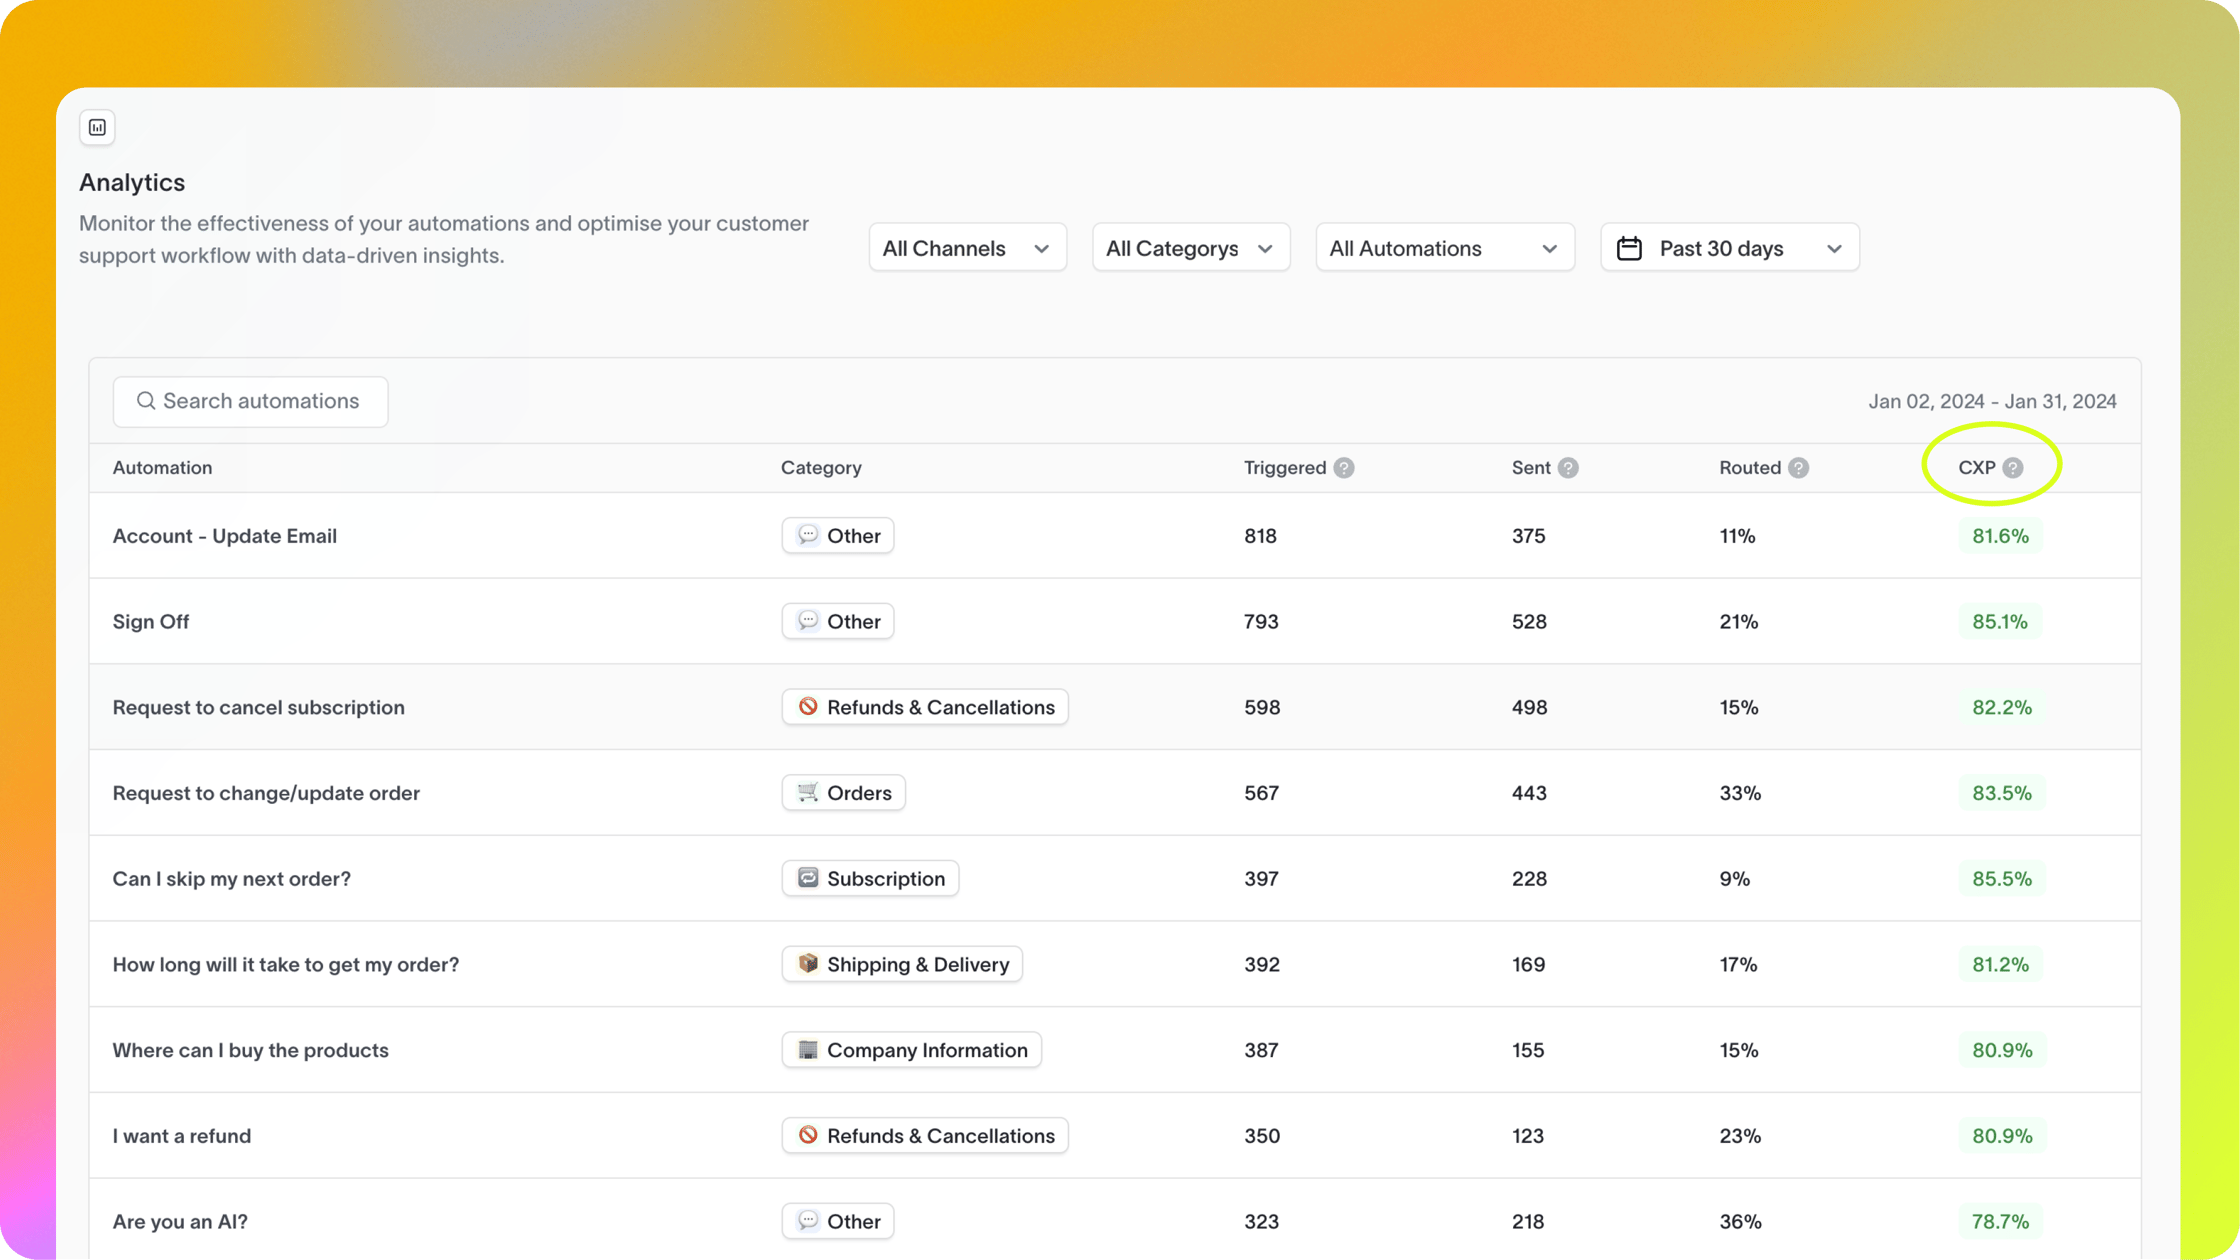2240x1260 pixels.
Task: Open the Sign Off automation
Action: tap(150, 622)
